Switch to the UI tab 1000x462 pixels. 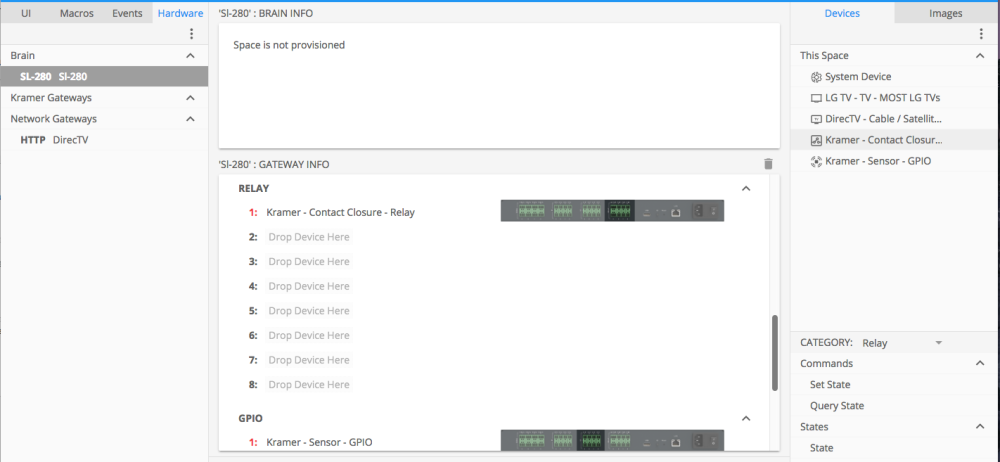point(26,13)
